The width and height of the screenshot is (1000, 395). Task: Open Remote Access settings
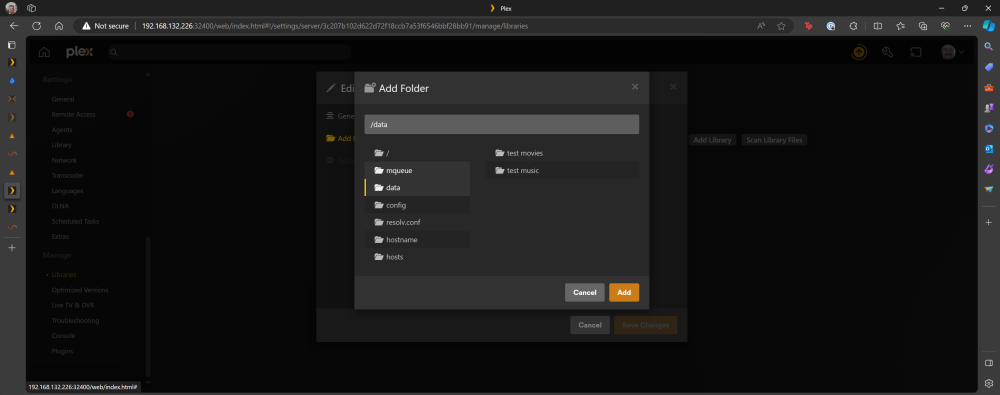(73, 114)
